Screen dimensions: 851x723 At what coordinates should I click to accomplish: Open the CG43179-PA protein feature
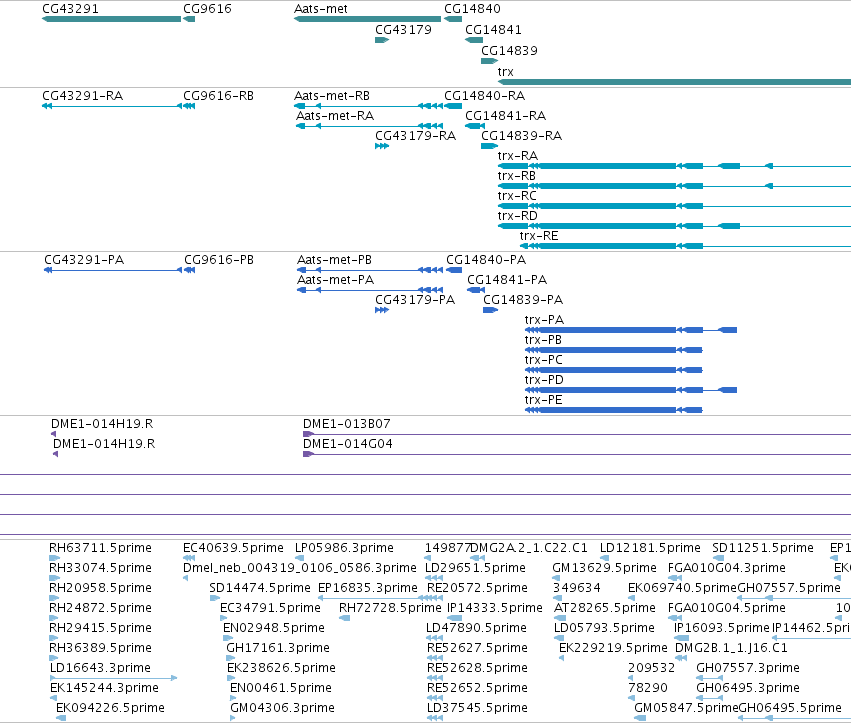[382, 310]
